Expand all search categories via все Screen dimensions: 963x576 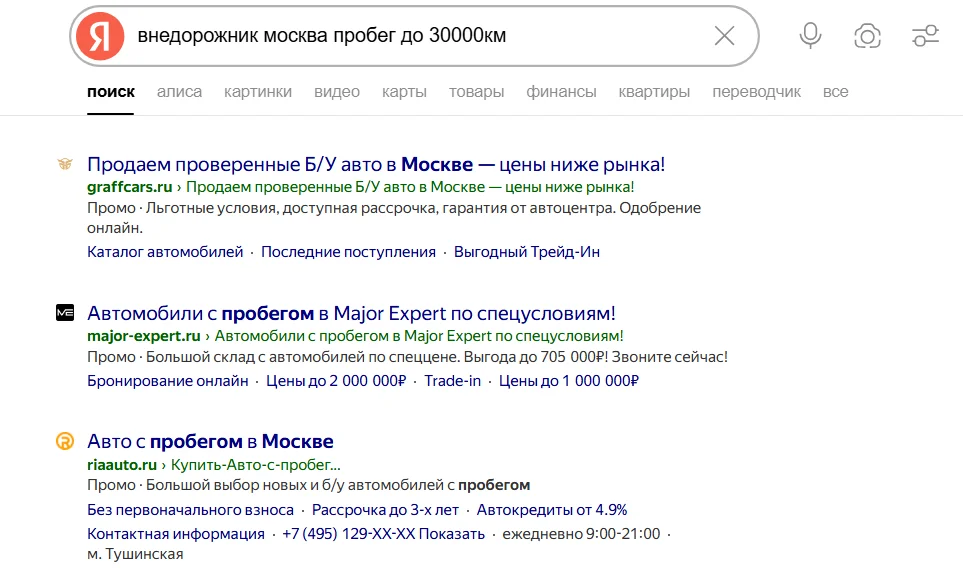tap(836, 91)
